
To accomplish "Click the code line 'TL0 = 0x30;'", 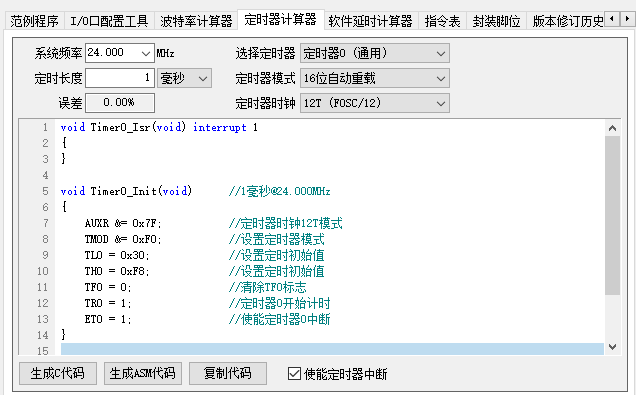I will [117, 255].
